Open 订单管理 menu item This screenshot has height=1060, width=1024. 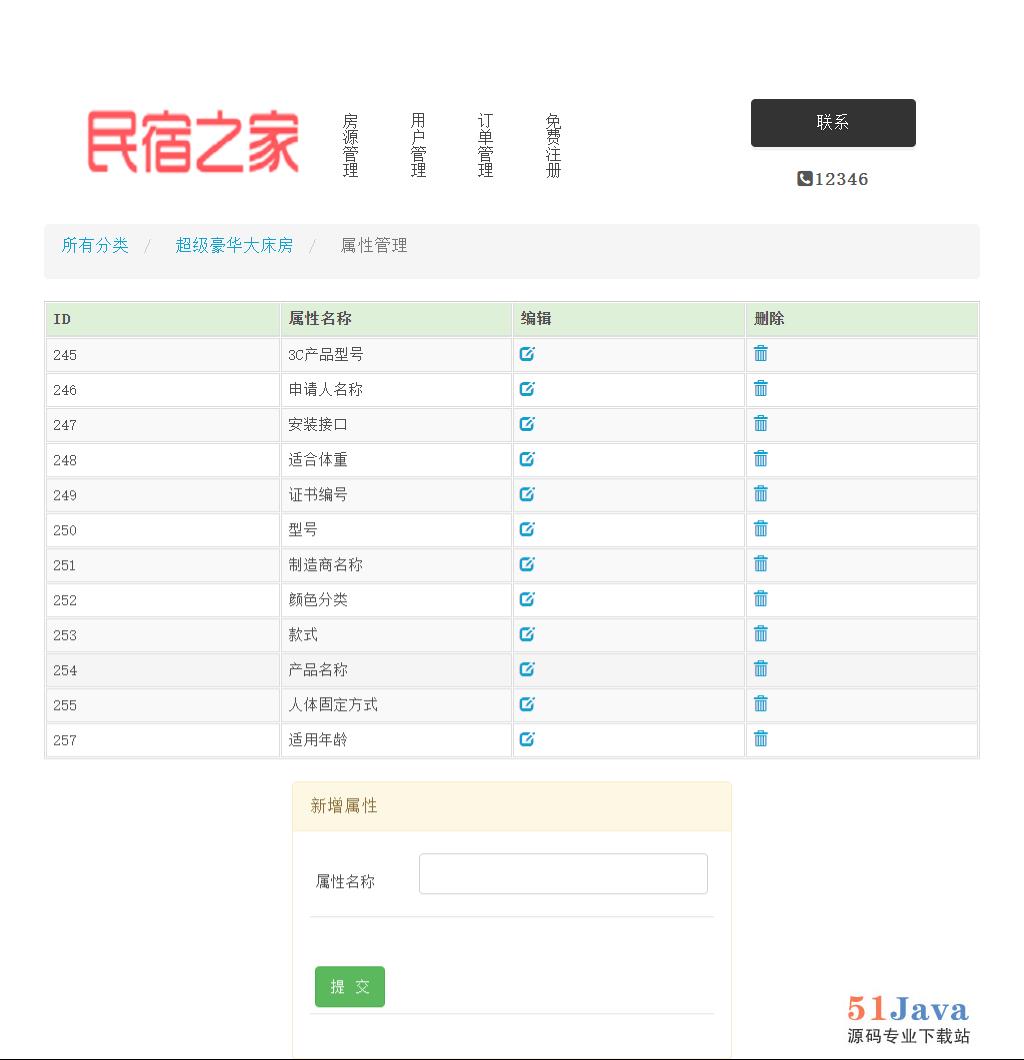tap(485, 146)
